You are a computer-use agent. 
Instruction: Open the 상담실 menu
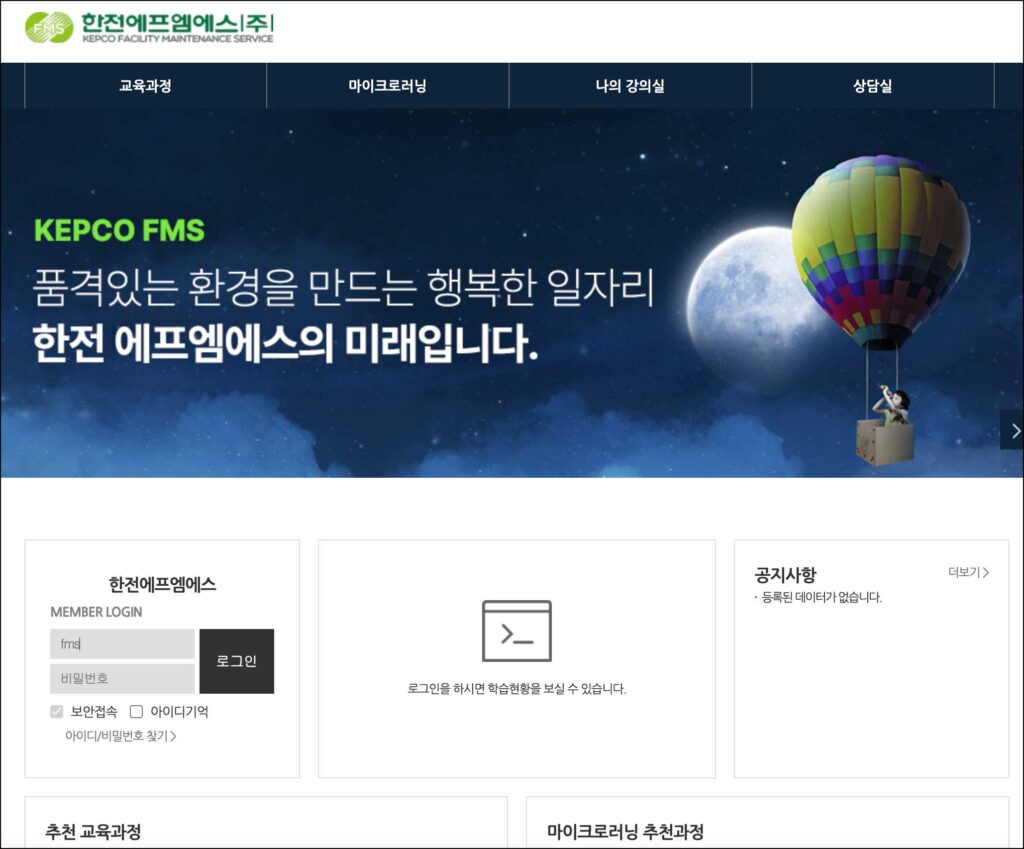pos(872,86)
